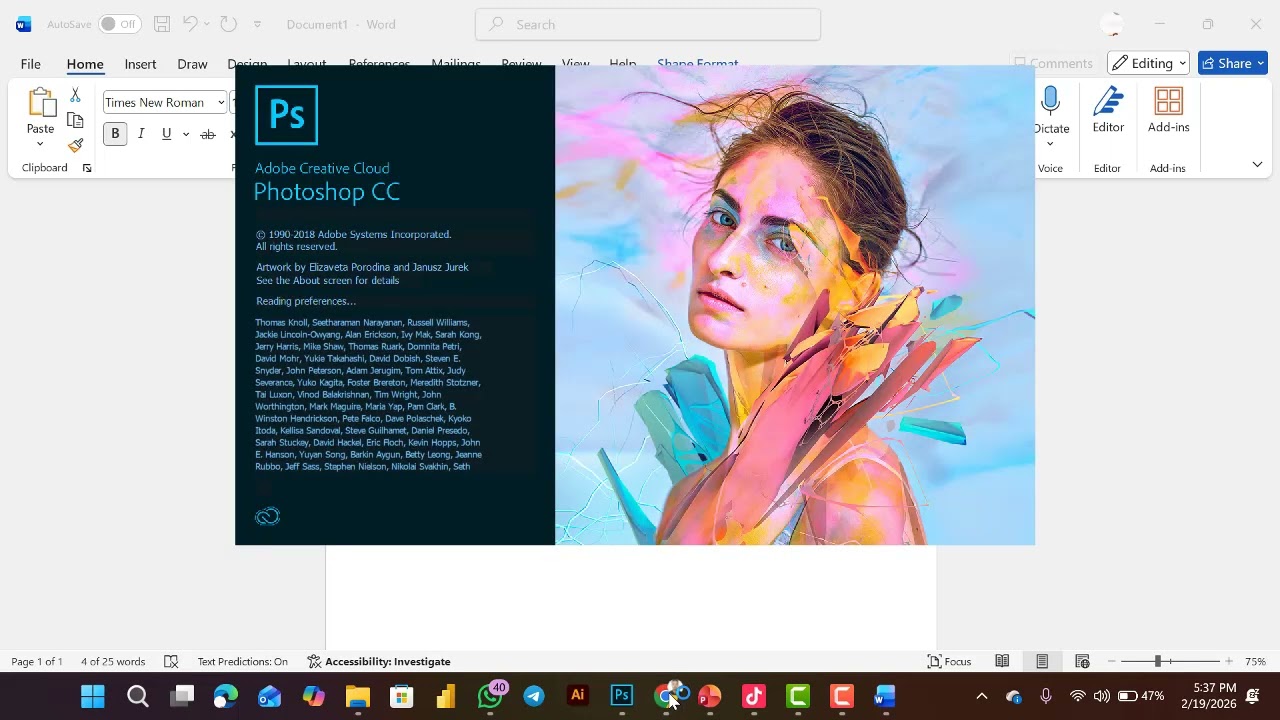1280x720 pixels.
Task: Toggle Italic formatting button
Action: pyautogui.click(x=141, y=134)
